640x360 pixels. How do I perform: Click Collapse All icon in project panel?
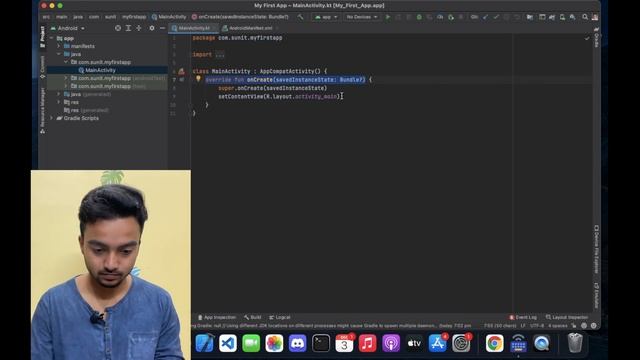[139, 28]
